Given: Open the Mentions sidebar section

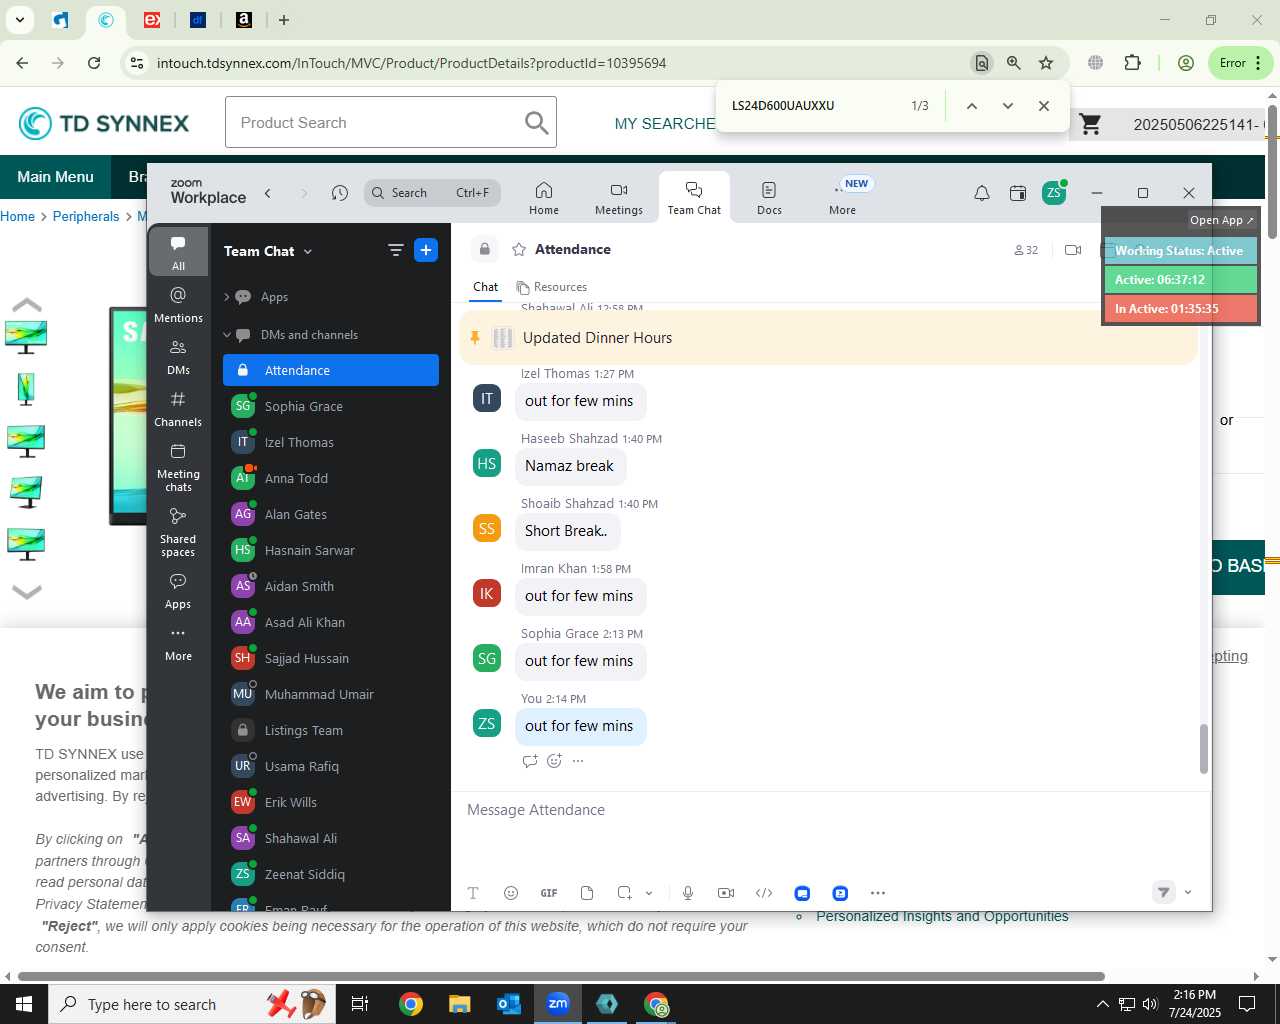Looking at the screenshot, I should pyautogui.click(x=178, y=304).
